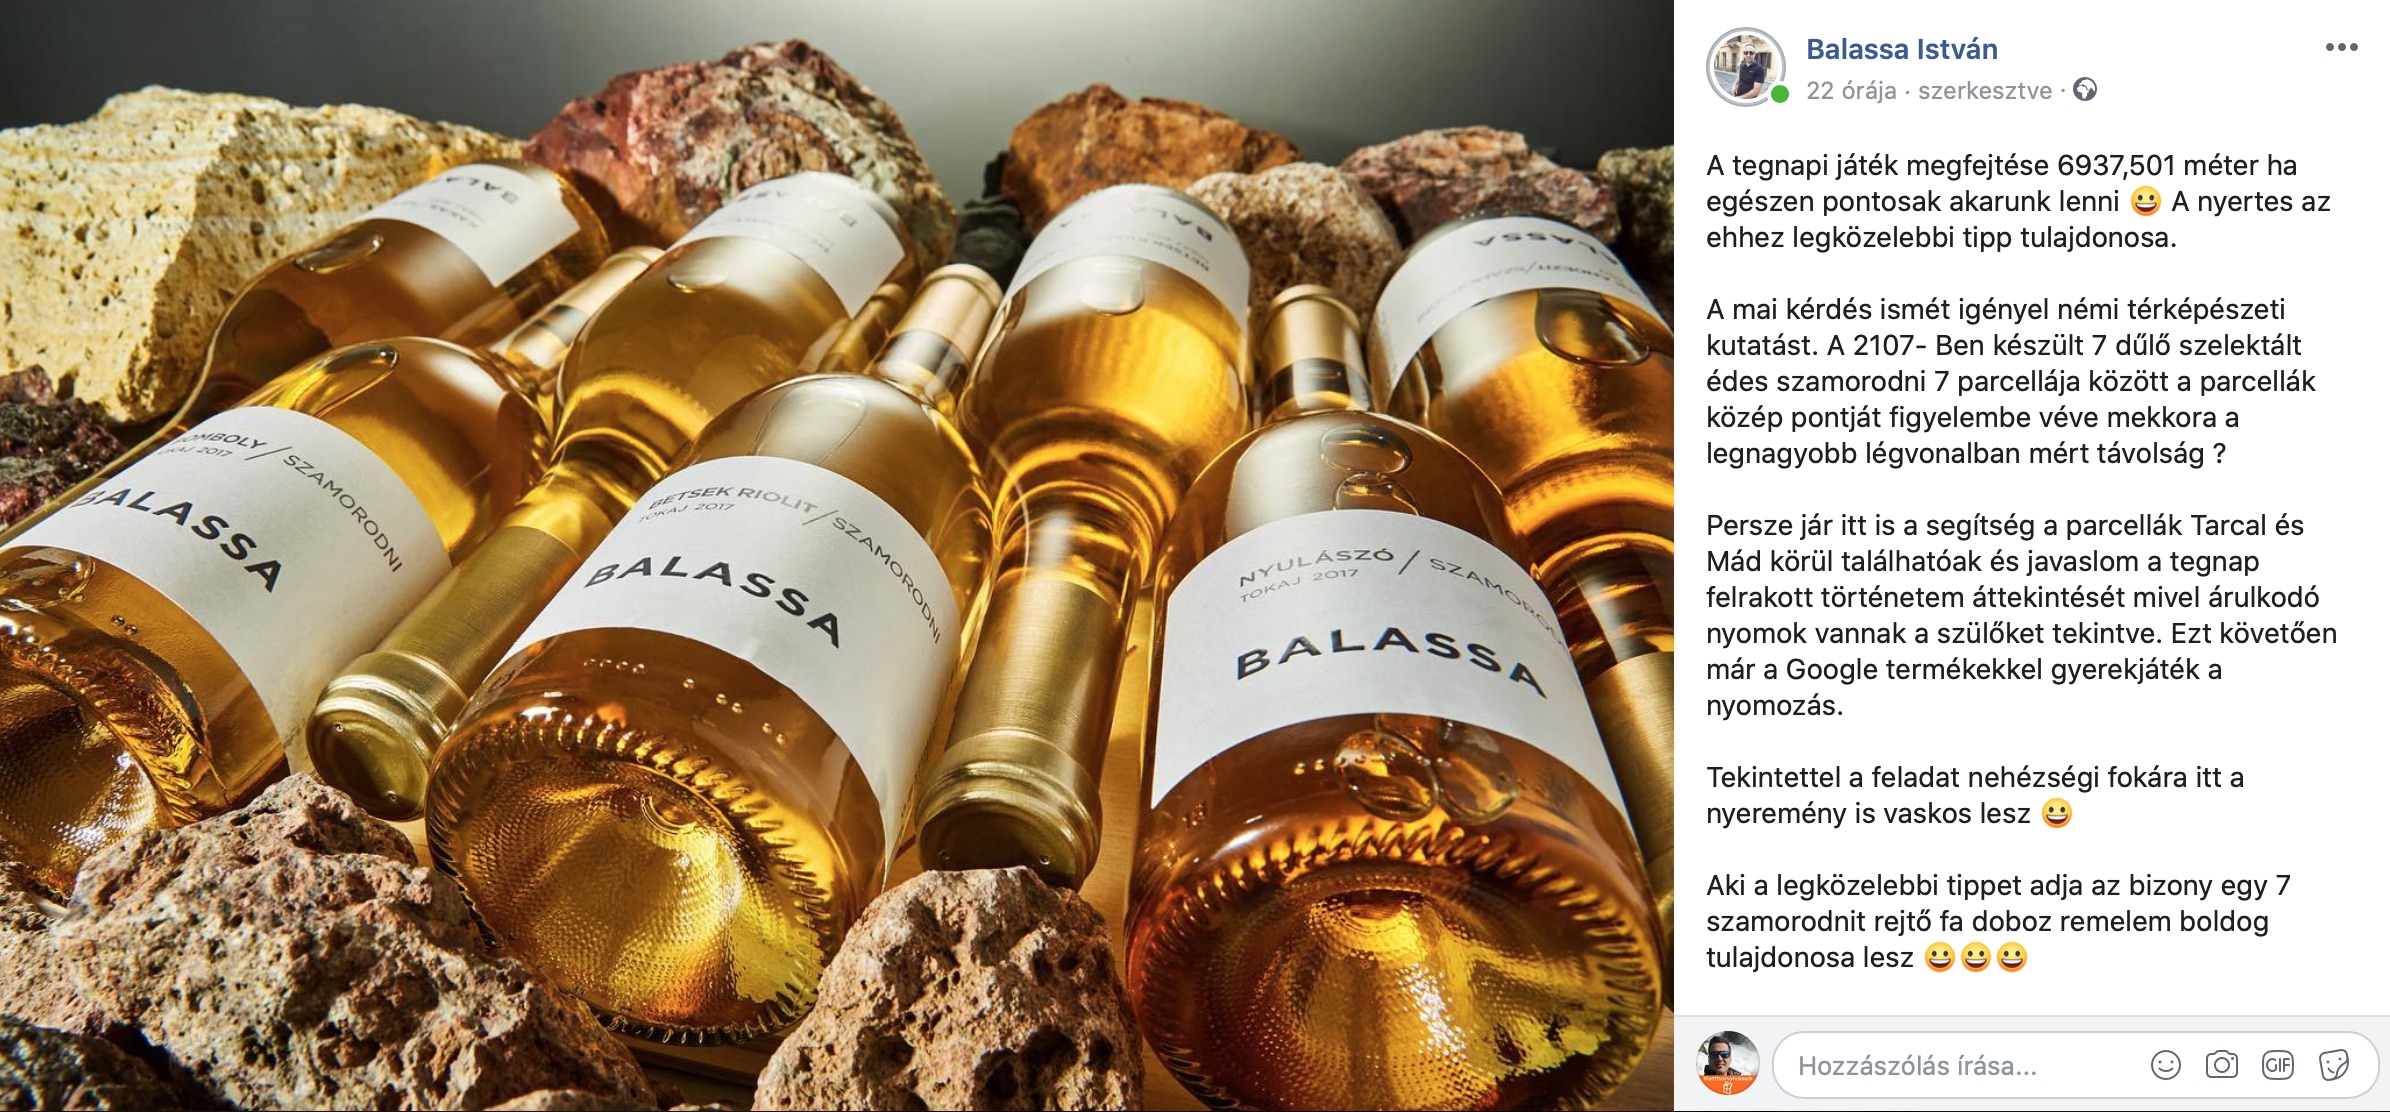This screenshot has width=2390, height=1112.
Task: Open the sticker picker in comment box
Action: 2333,1065
